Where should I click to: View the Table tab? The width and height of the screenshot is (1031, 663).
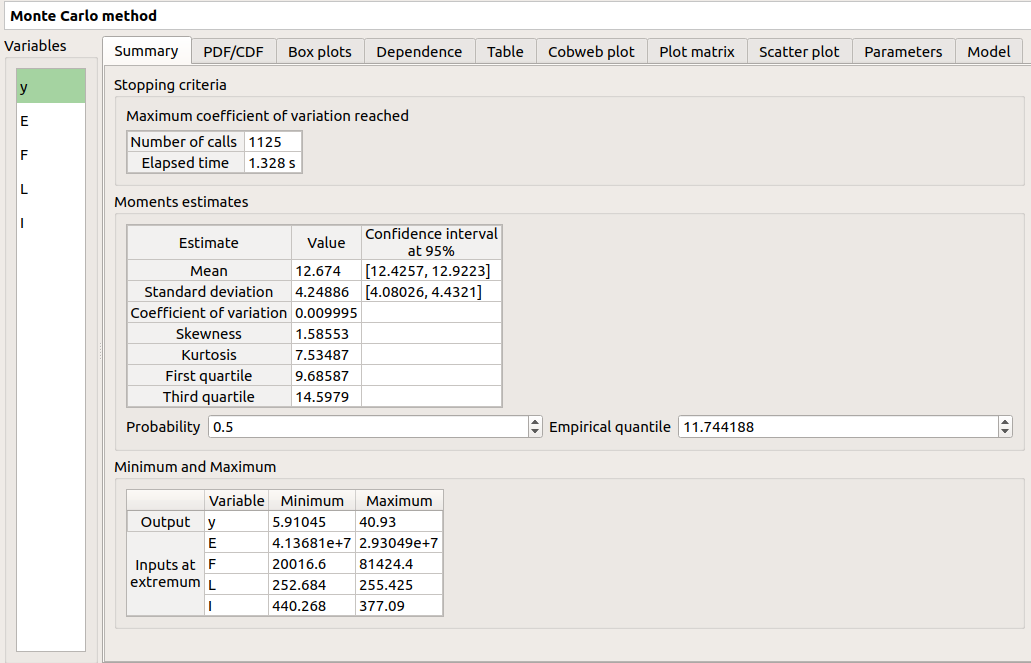click(505, 51)
